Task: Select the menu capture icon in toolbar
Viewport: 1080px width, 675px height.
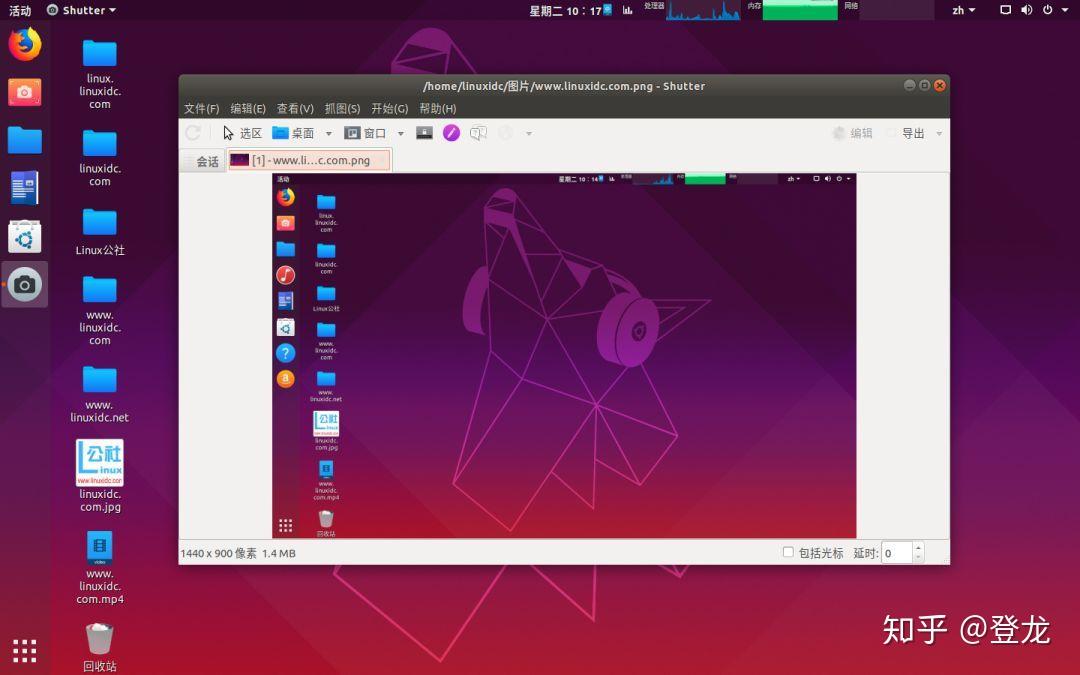Action: click(424, 132)
